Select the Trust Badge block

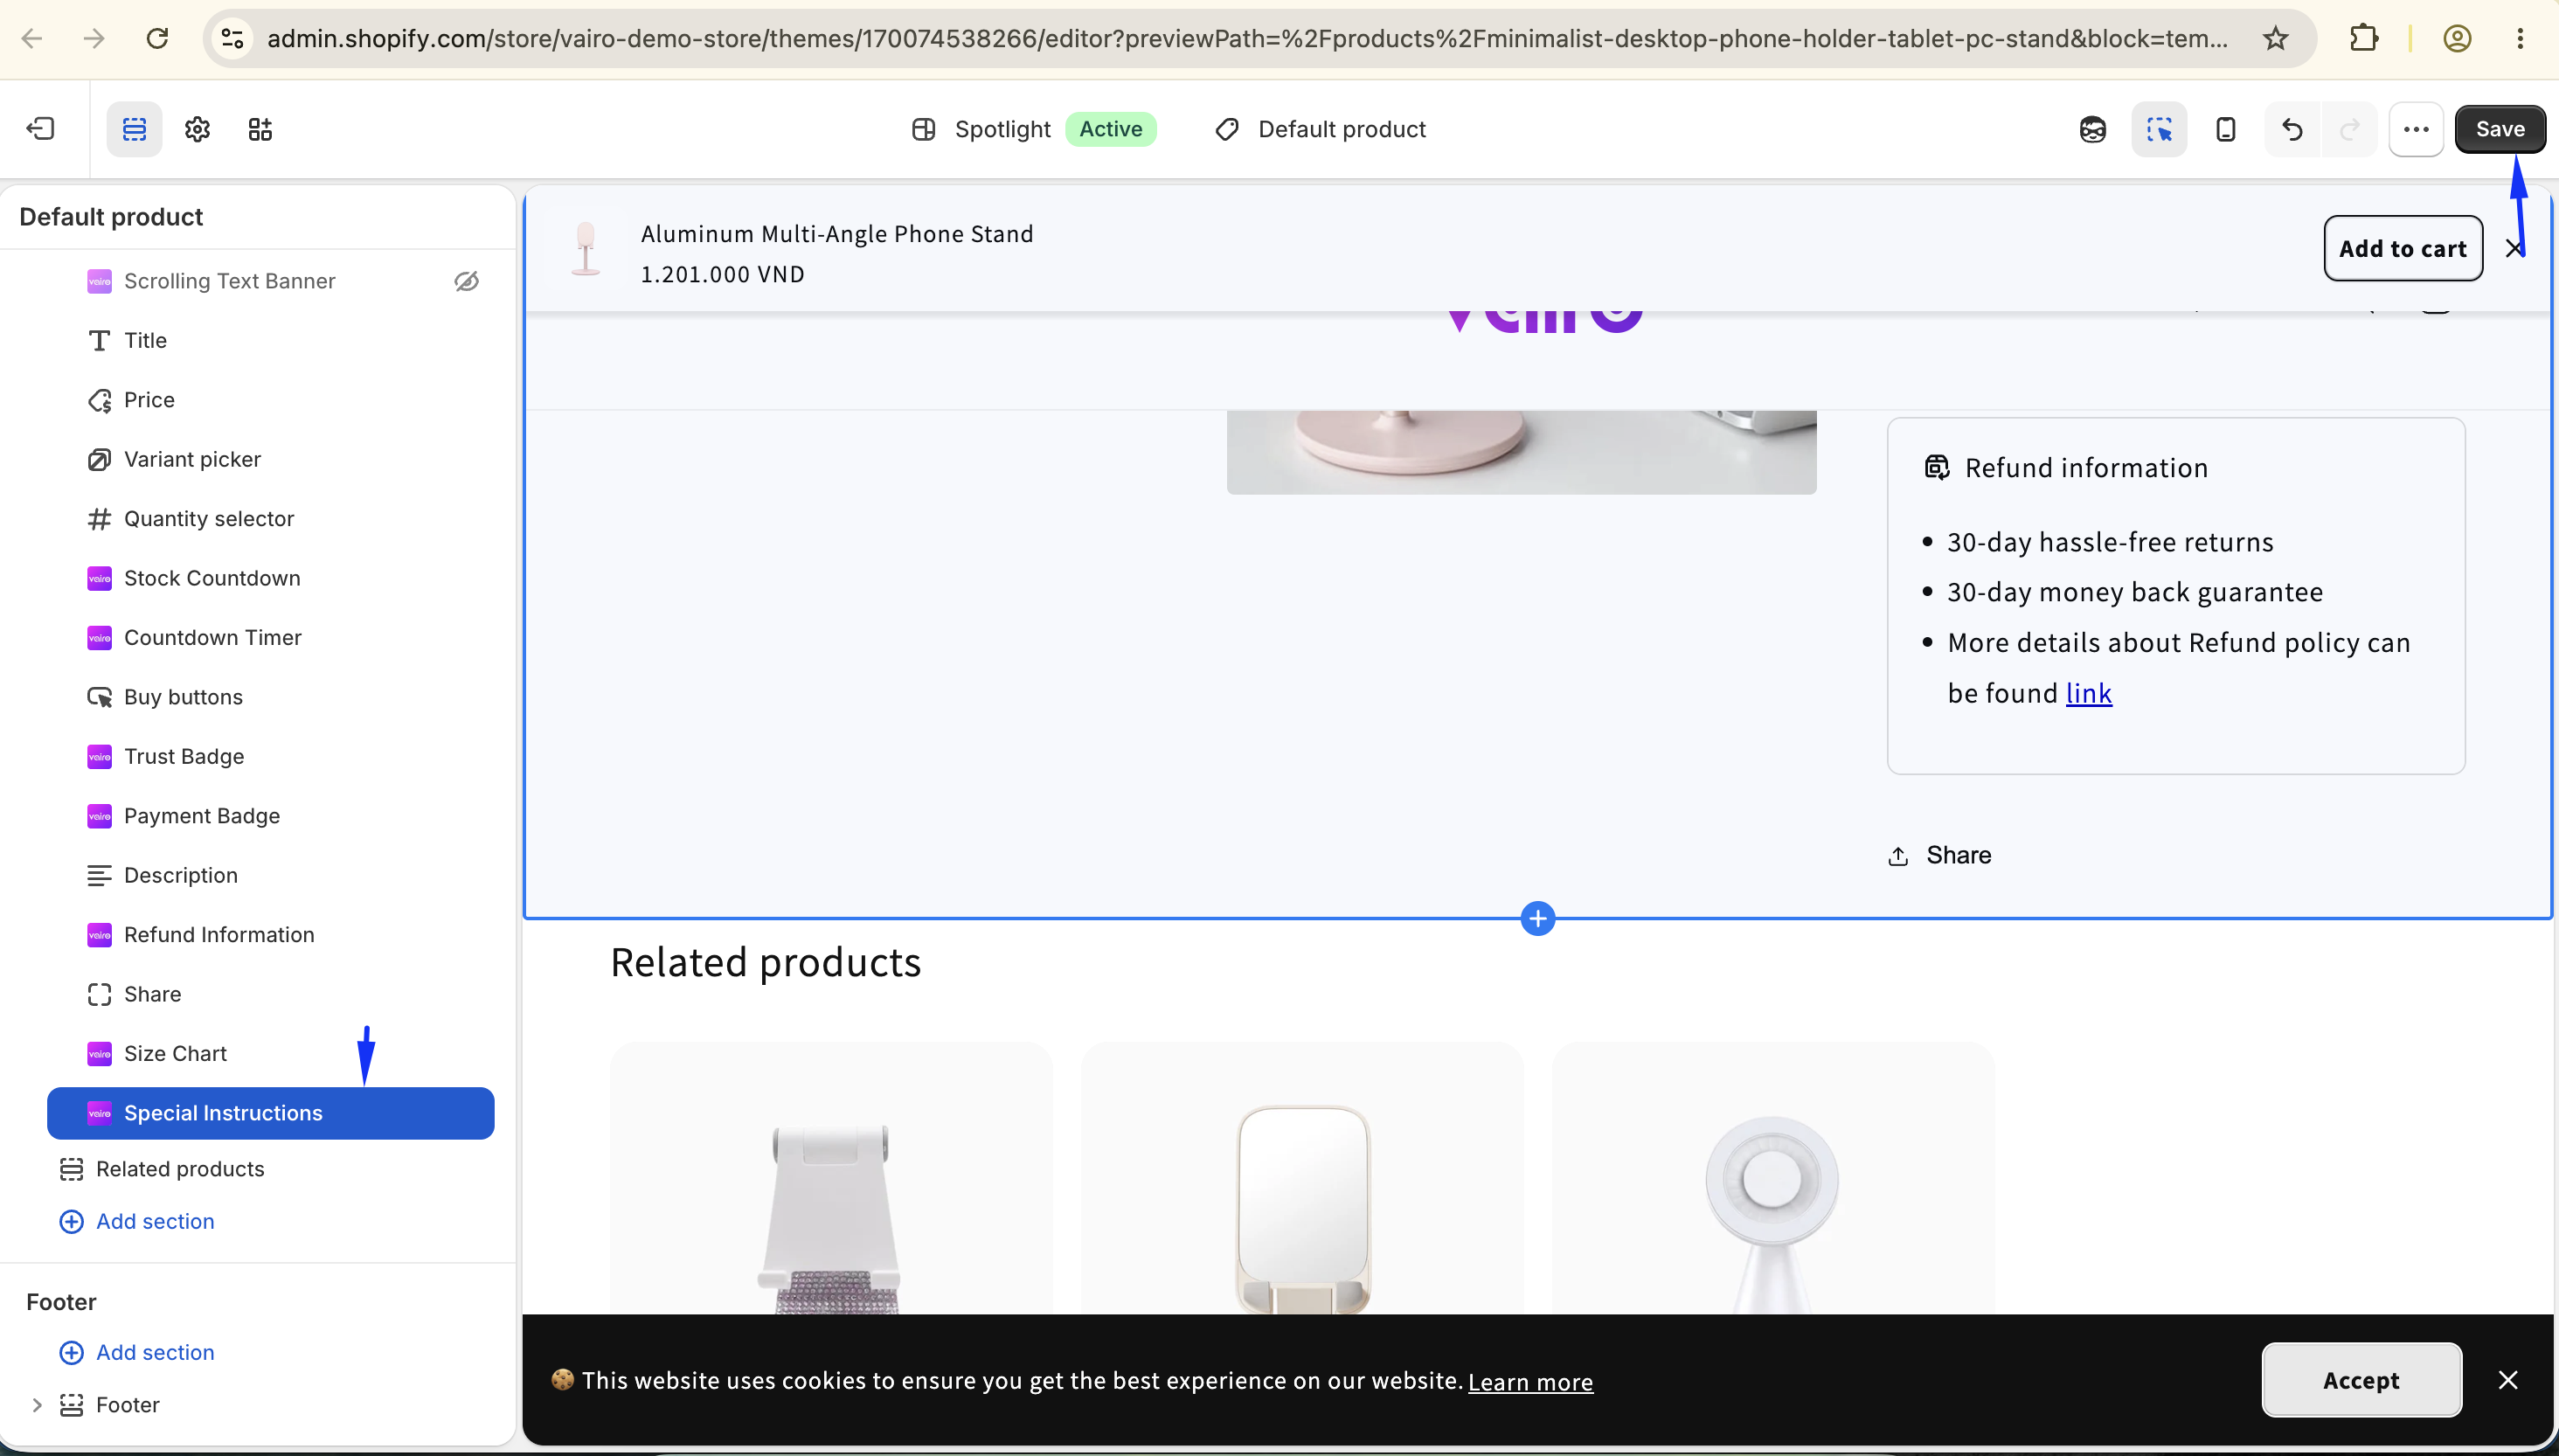coord(271,757)
